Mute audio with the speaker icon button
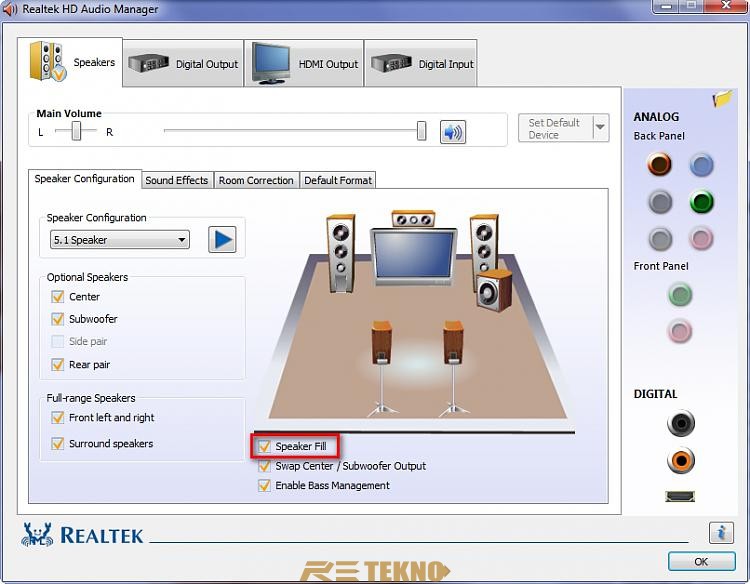Image resolution: width=750 pixels, height=584 pixels. pyautogui.click(x=453, y=131)
